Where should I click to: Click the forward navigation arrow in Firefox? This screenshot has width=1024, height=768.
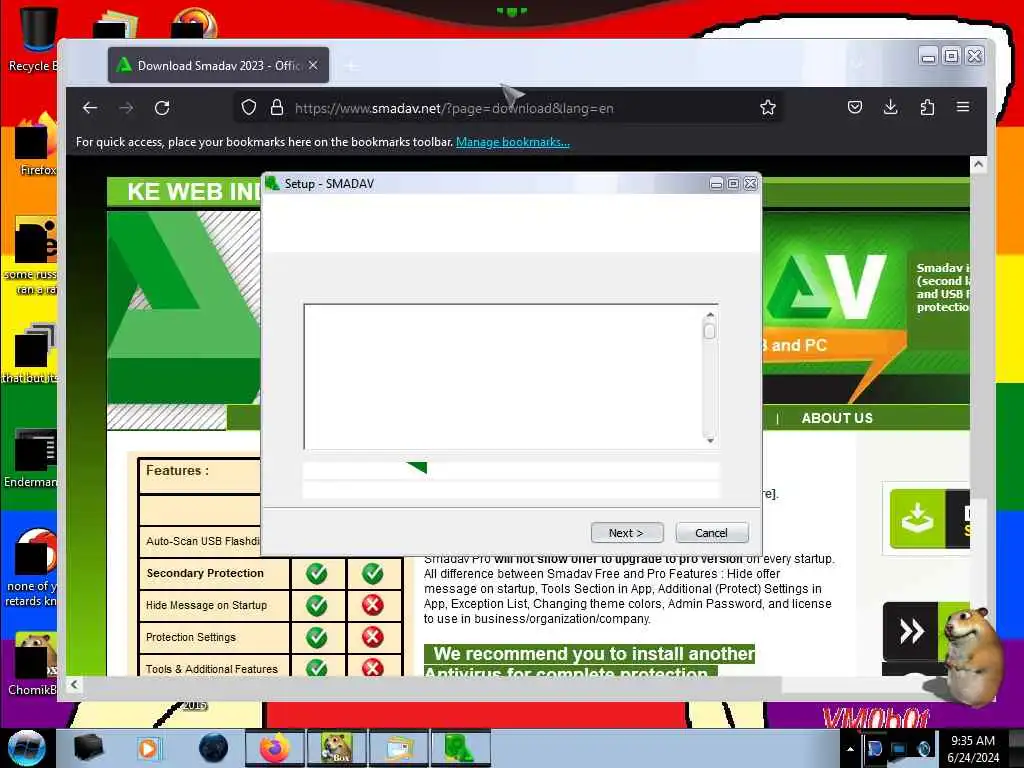(x=127, y=108)
